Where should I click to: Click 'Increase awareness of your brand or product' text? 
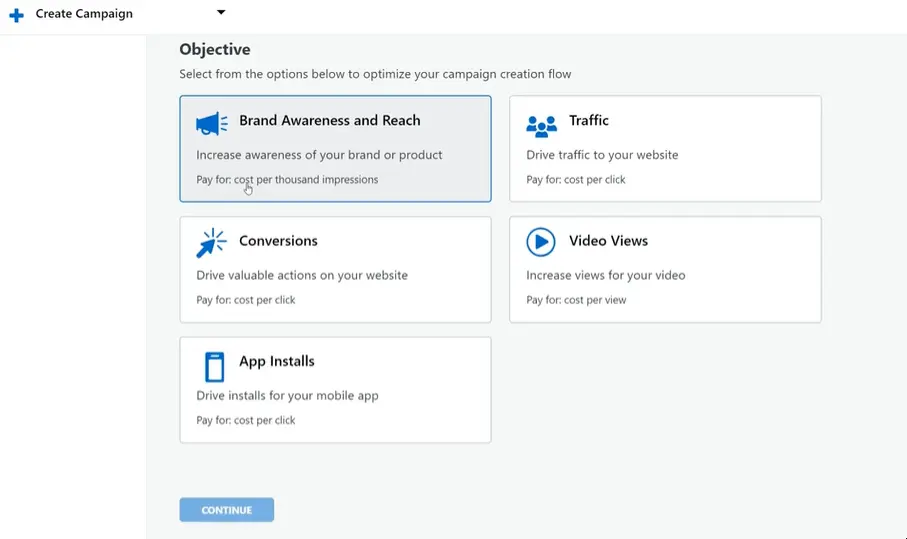319,155
